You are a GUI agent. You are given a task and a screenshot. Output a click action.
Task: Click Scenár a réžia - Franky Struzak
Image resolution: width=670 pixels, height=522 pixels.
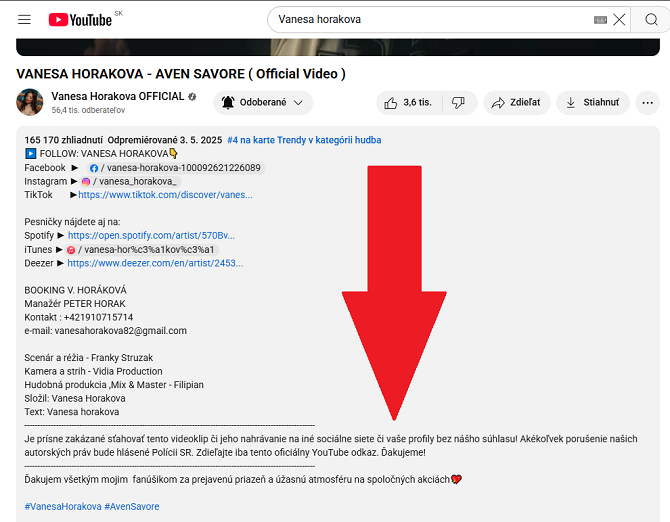(88, 358)
